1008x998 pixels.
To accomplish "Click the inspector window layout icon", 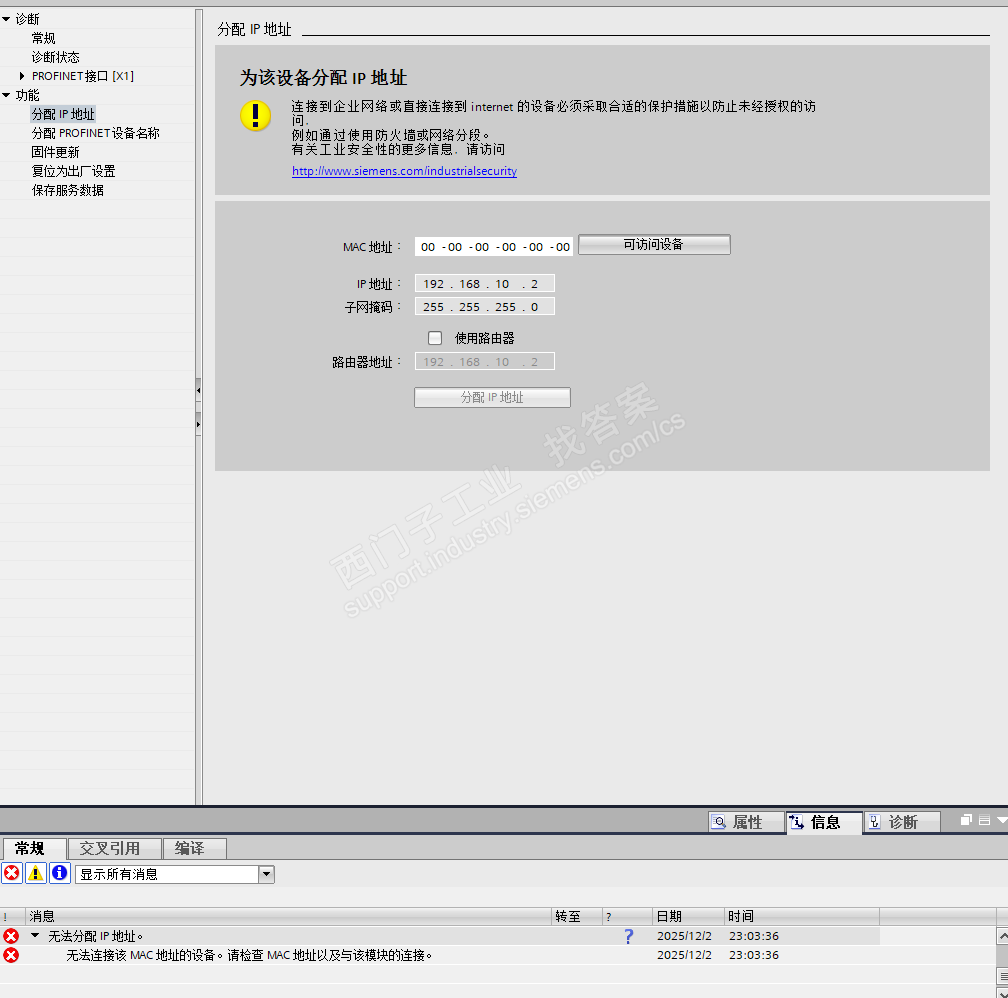I will point(984,820).
